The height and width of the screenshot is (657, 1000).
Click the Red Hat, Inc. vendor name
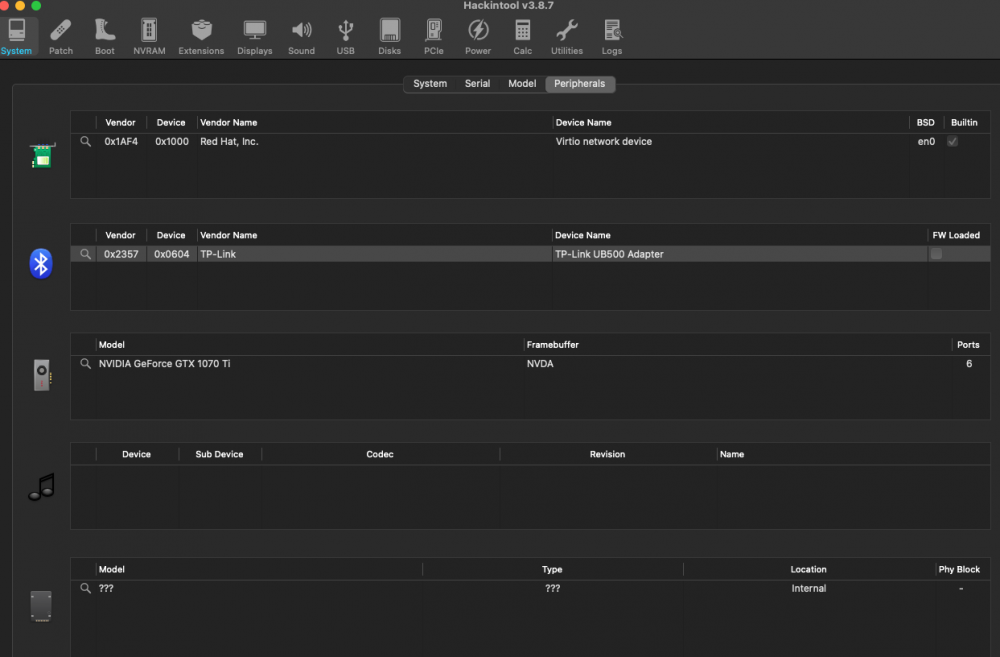[x=229, y=142]
